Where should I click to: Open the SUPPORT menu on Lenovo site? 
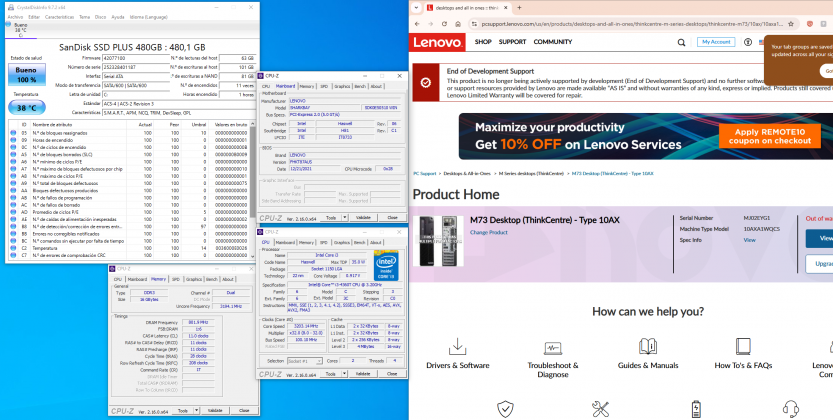pyautogui.click(x=512, y=42)
